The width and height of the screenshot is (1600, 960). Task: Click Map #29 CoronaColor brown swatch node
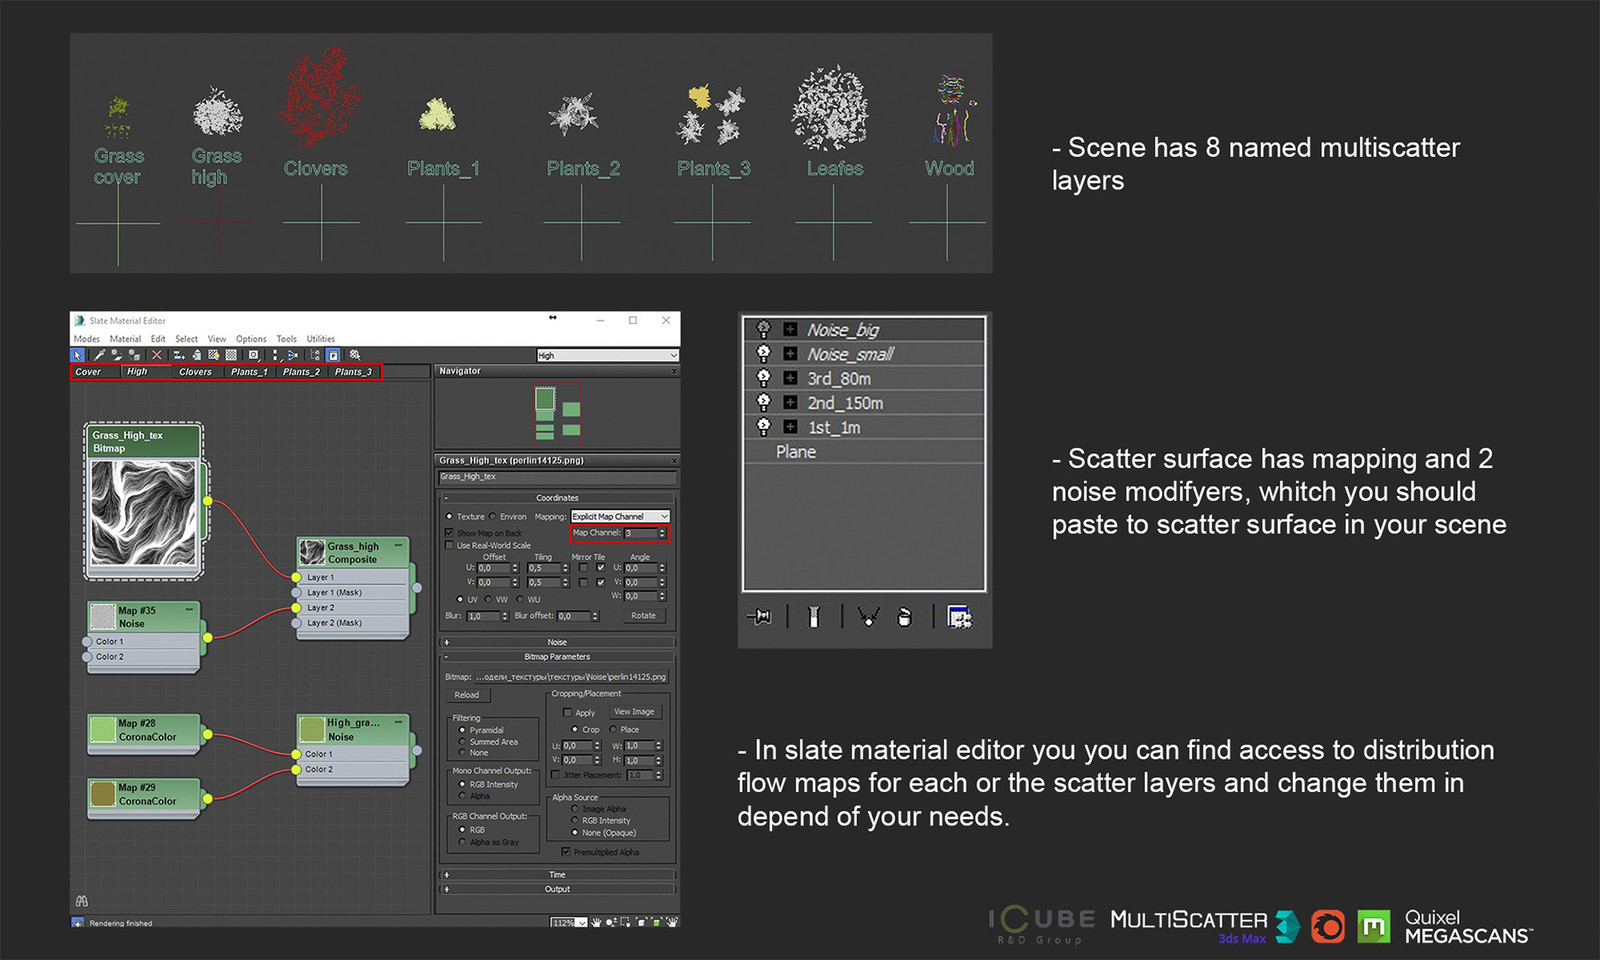pos(103,794)
